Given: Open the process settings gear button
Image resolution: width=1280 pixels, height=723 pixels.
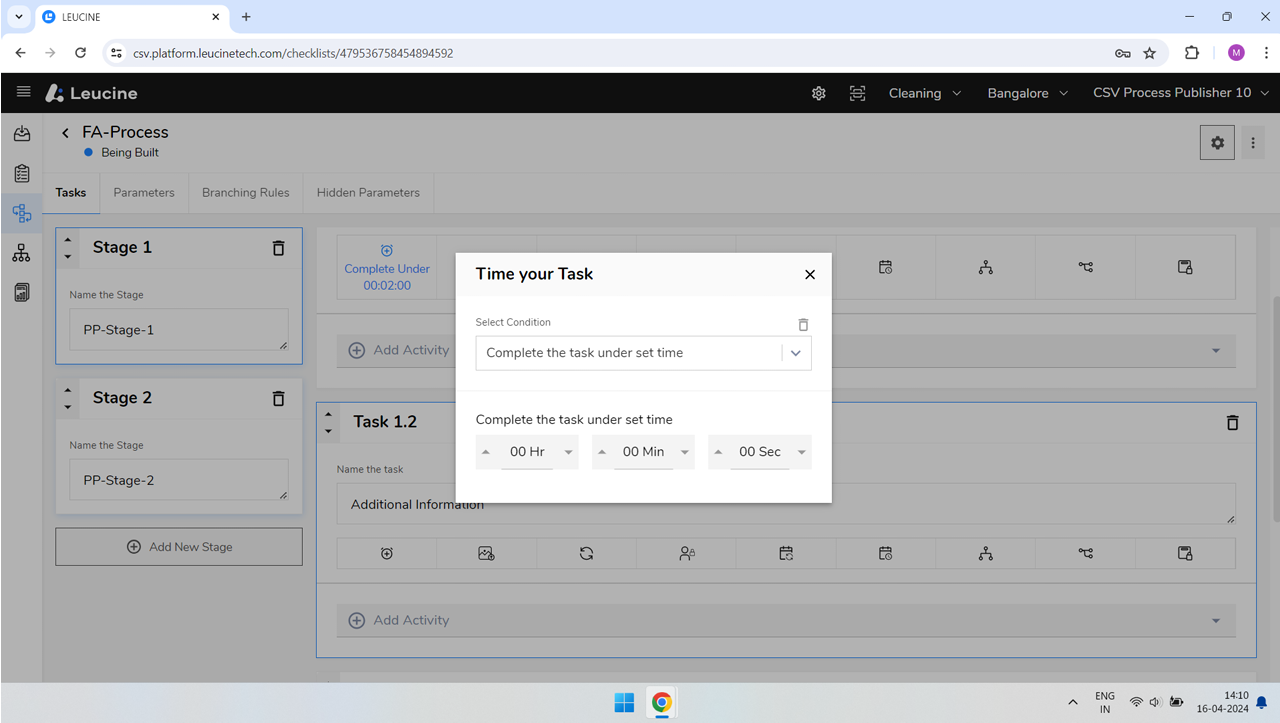Looking at the screenshot, I should (1217, 143).
